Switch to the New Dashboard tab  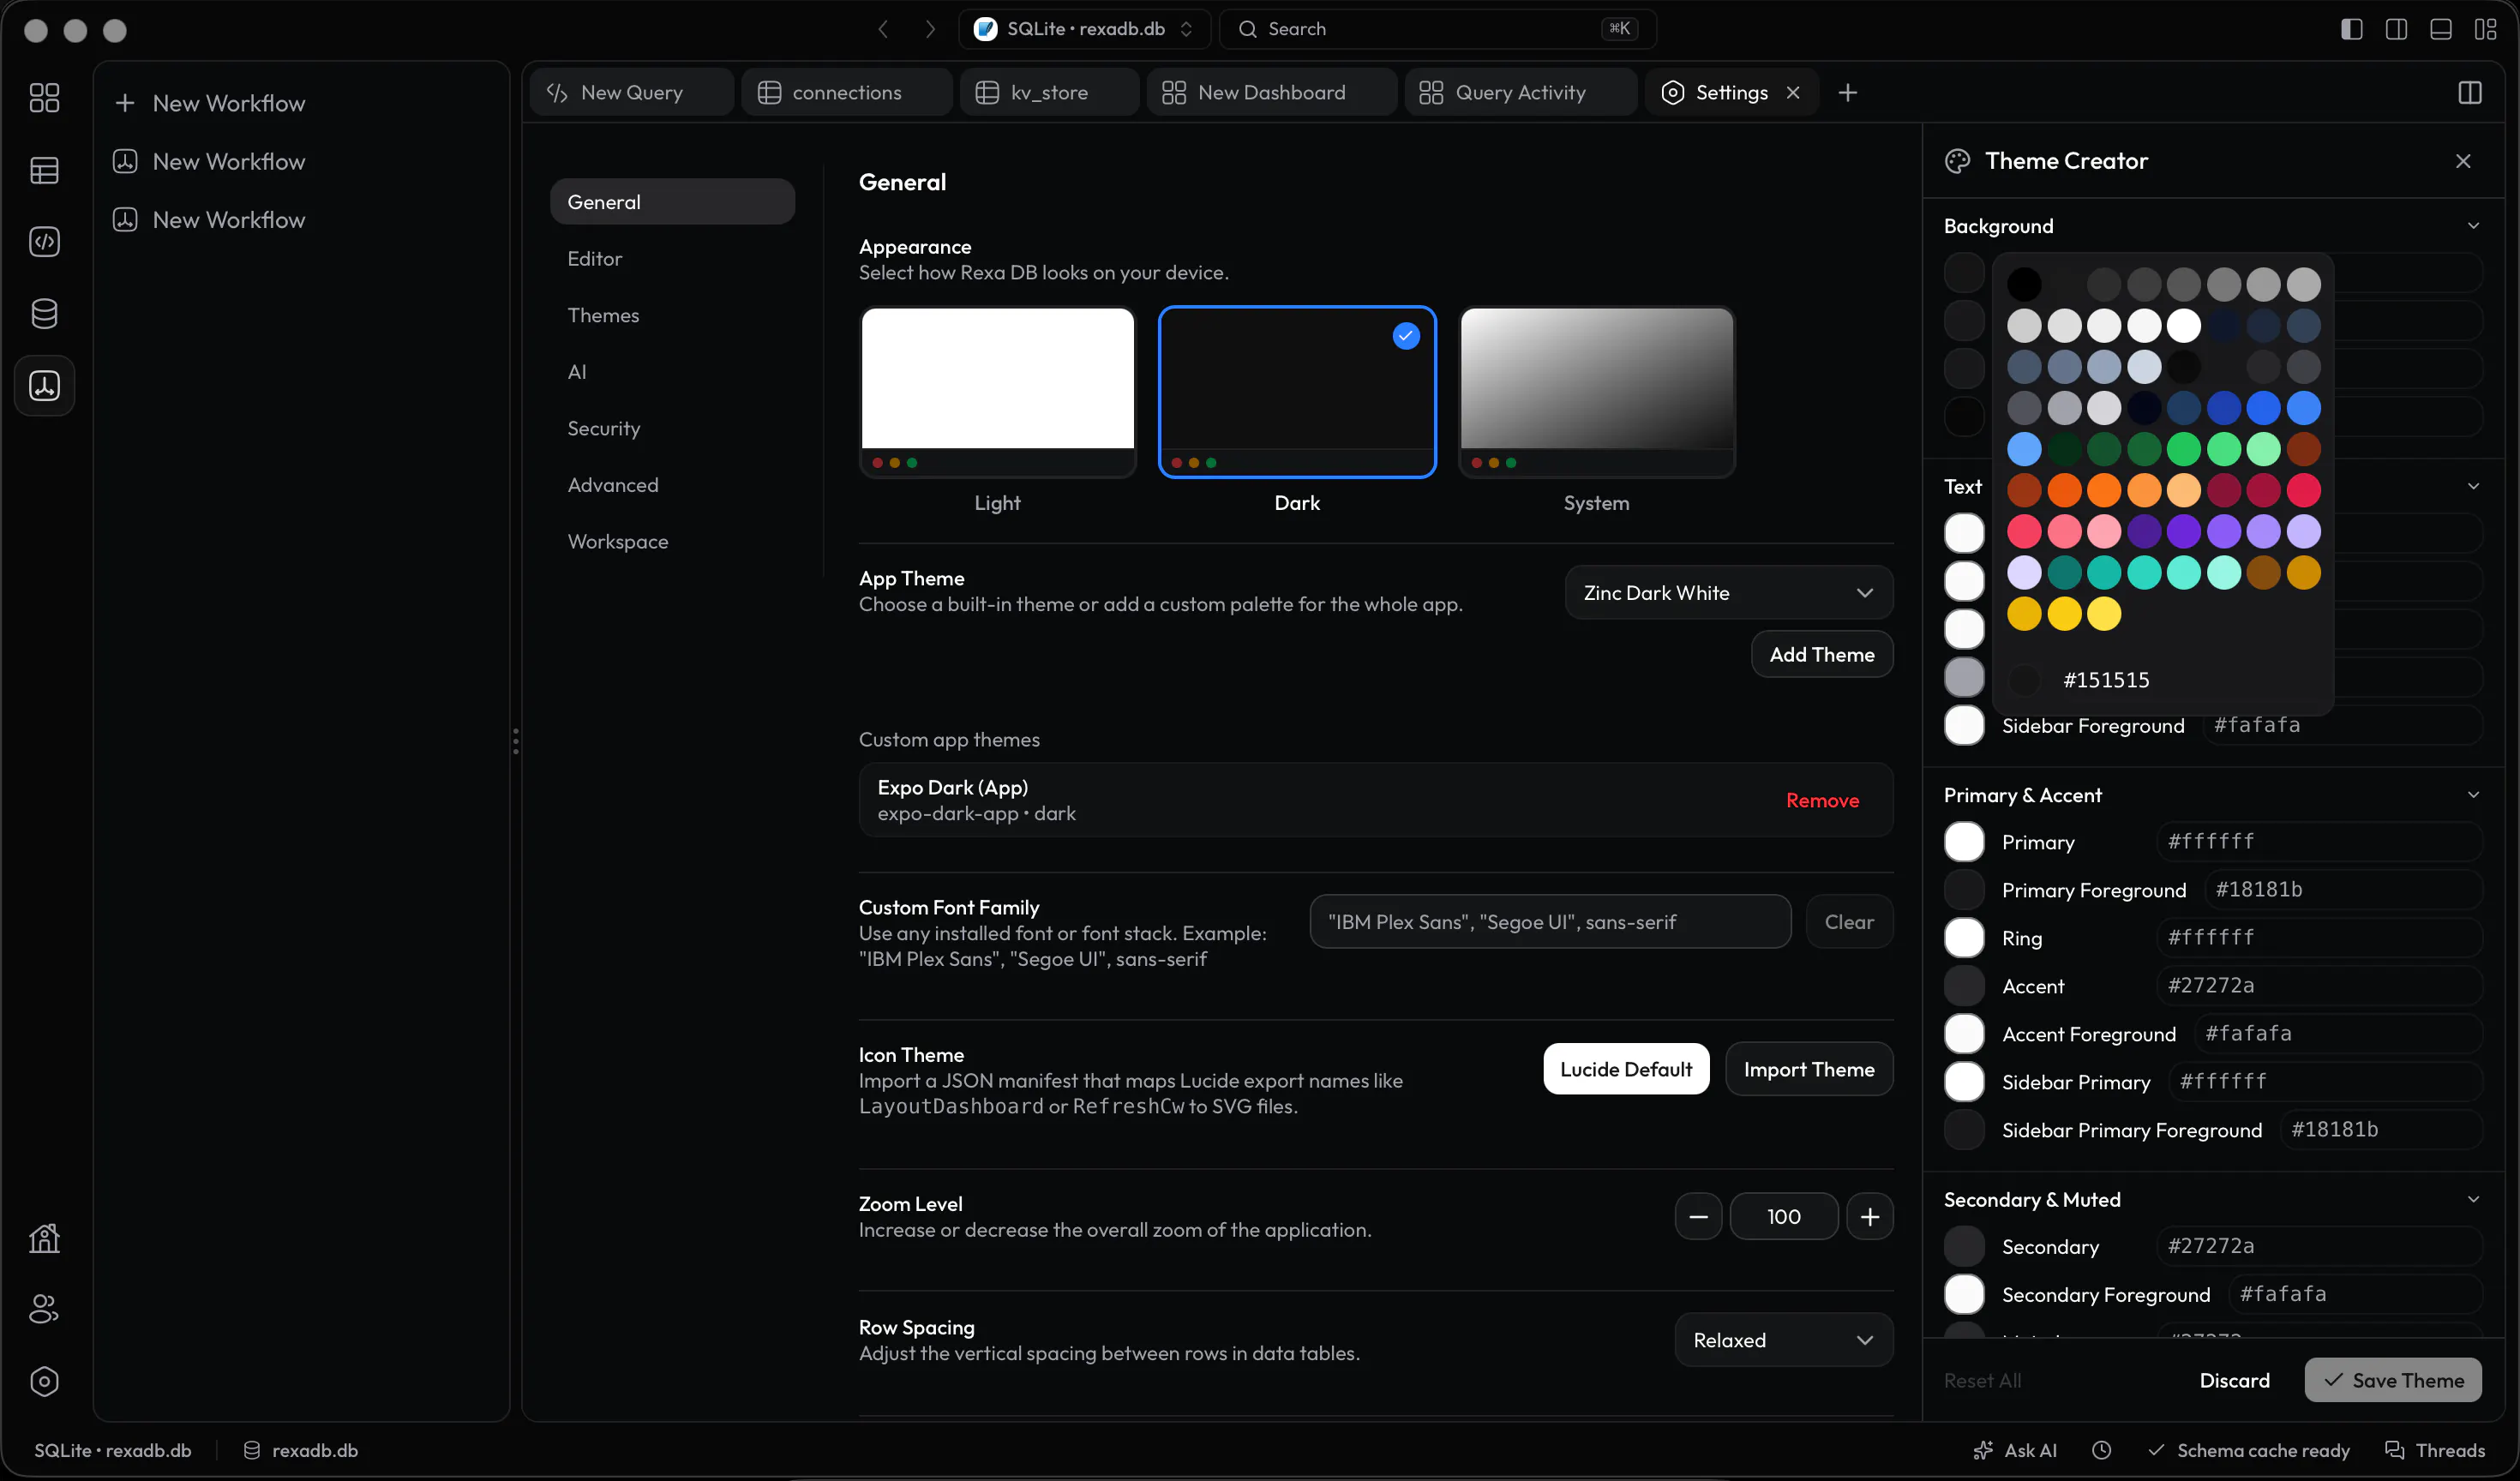tap(1271, 92)
